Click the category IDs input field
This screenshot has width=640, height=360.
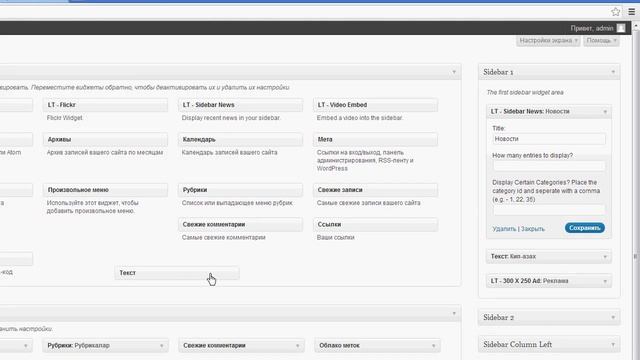coord(549,210)
